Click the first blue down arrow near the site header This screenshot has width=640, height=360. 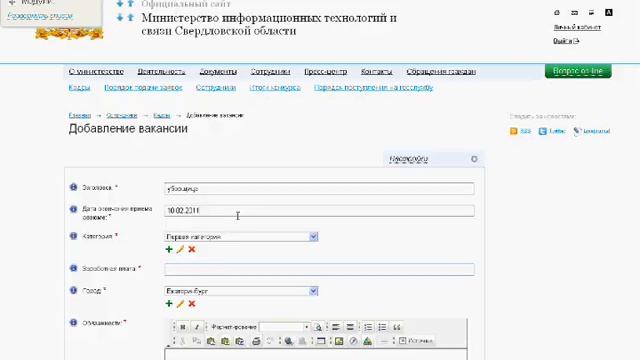tap(120, 4)
